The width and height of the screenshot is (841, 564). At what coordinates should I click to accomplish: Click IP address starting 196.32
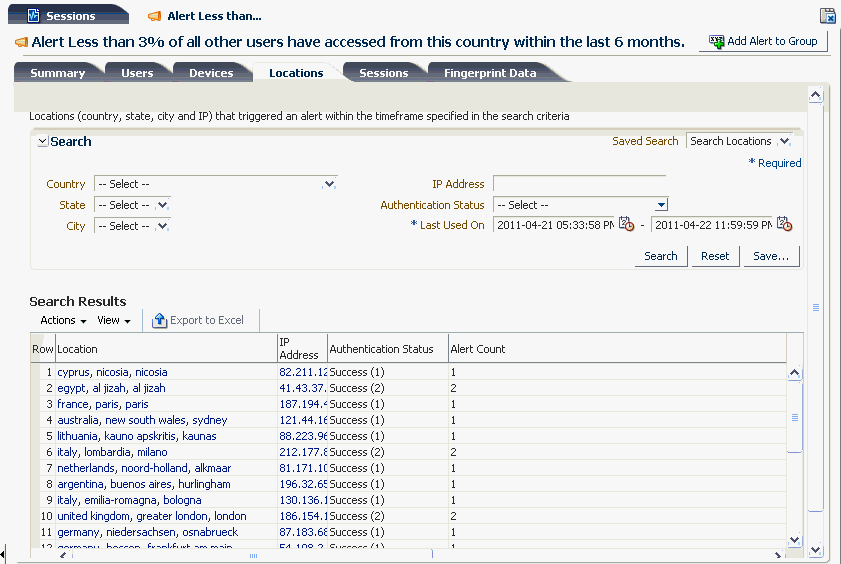pos(303,485)
